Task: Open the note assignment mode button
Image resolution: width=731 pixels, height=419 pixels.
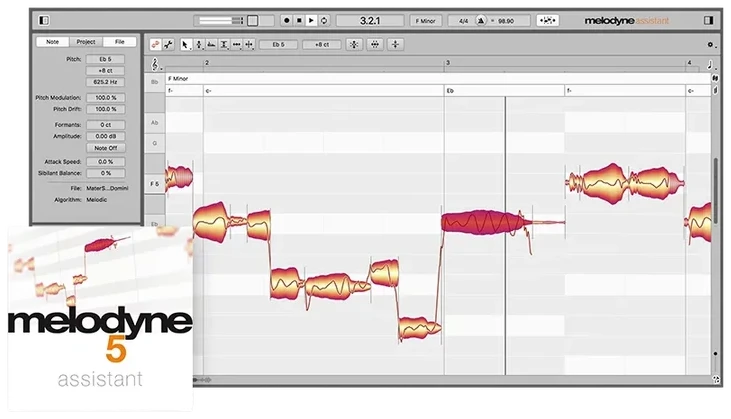Action: 547,21
